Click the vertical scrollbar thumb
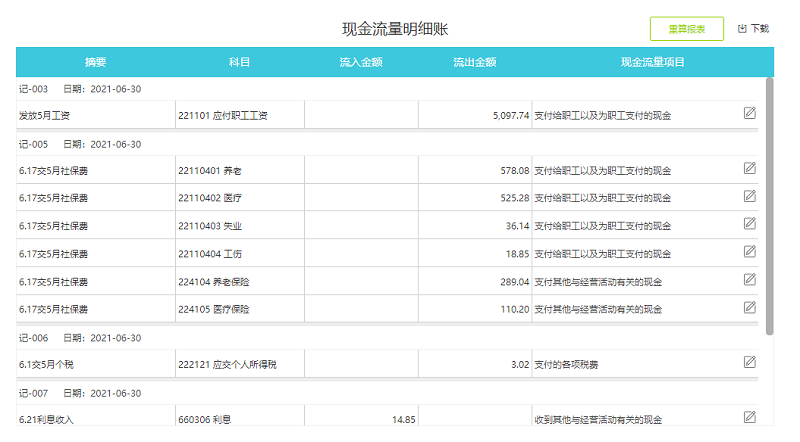 (x=769, y=206)
